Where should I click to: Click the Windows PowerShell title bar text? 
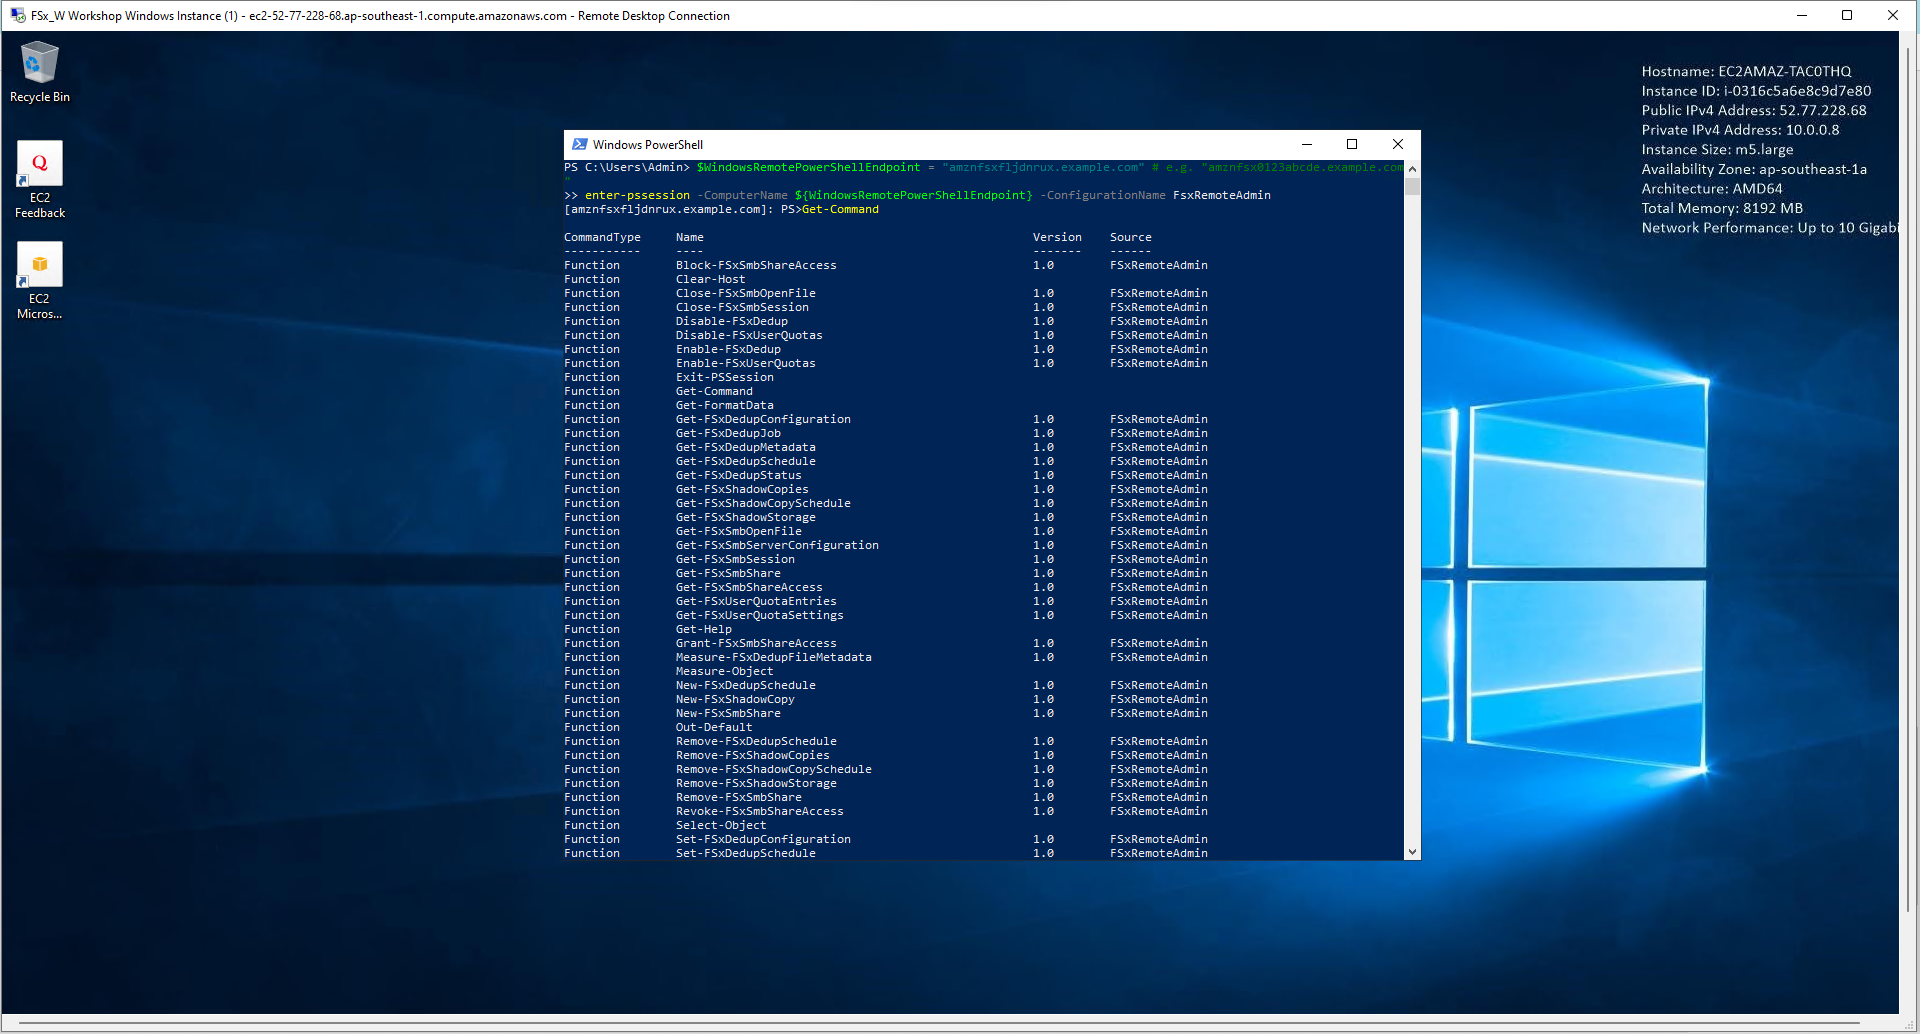point(648,145)
